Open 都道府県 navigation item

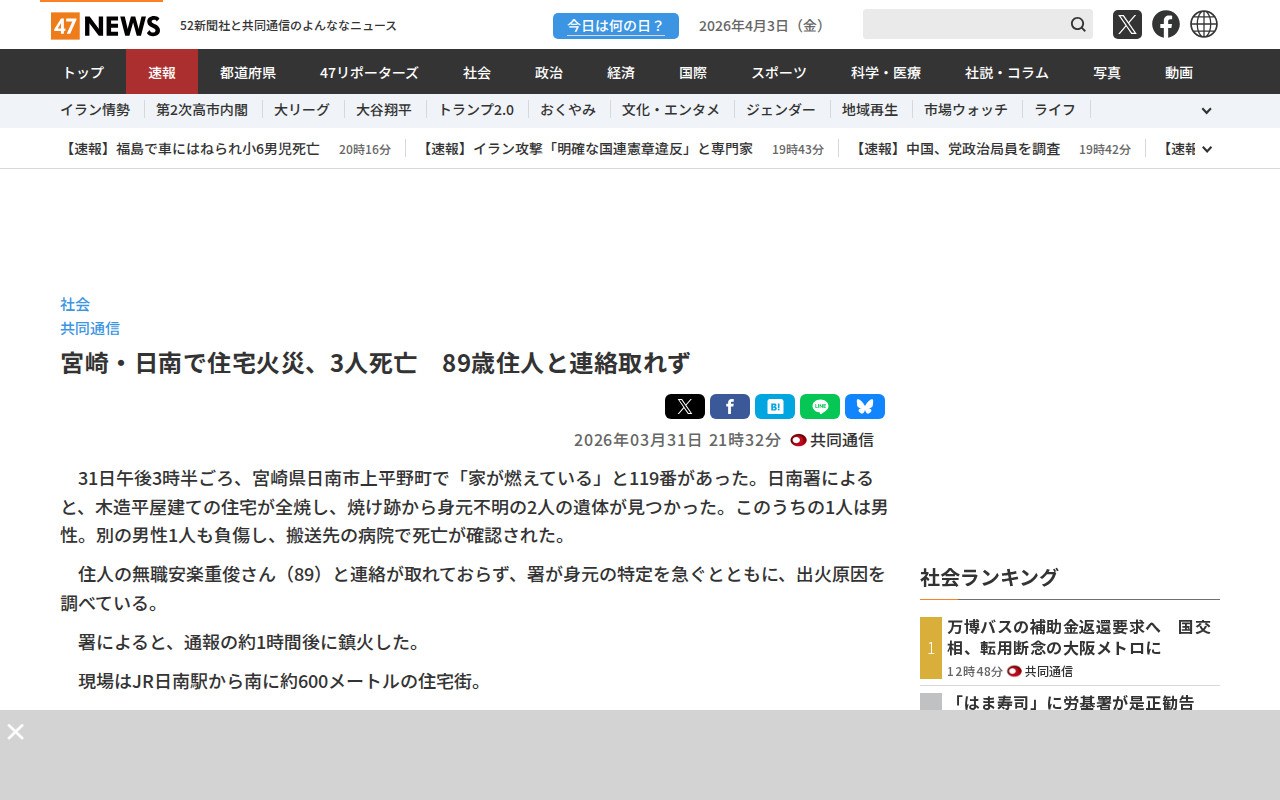248,72
